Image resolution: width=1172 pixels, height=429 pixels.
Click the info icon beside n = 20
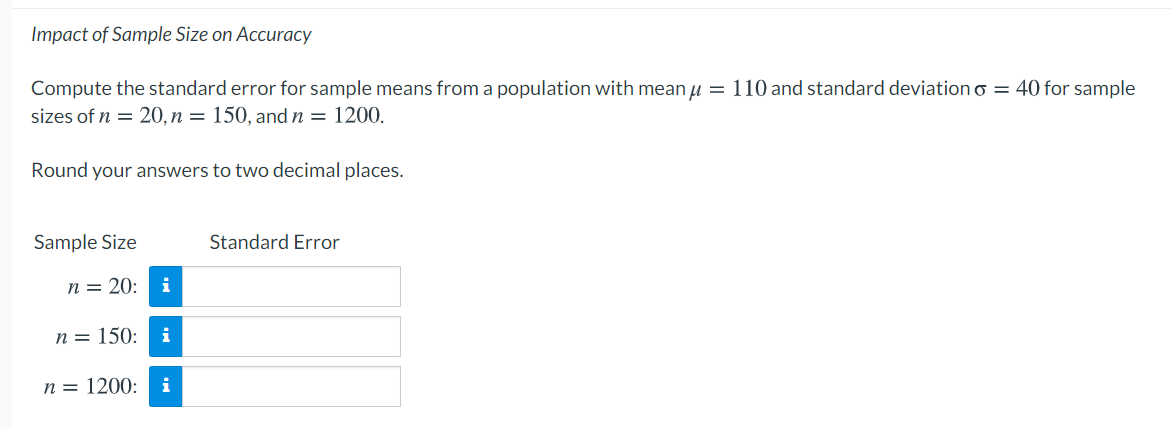pos(166,286)
